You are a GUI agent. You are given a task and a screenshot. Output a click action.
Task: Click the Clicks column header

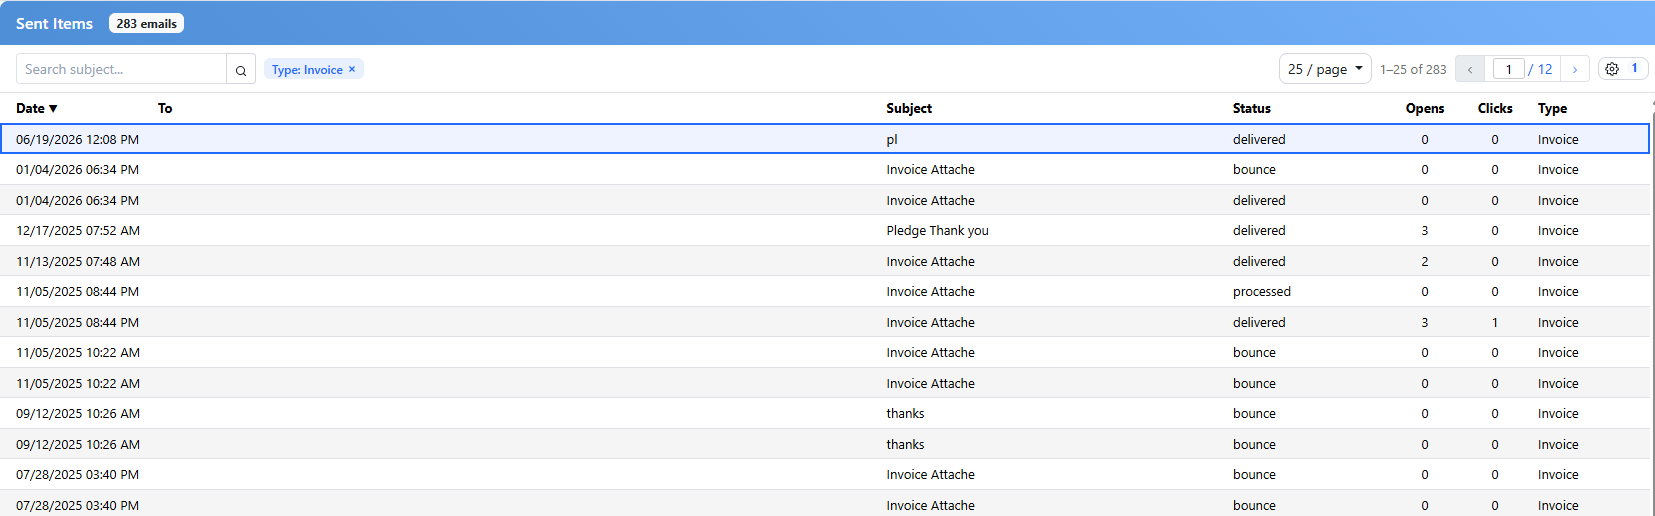(x=1495, y=108)
